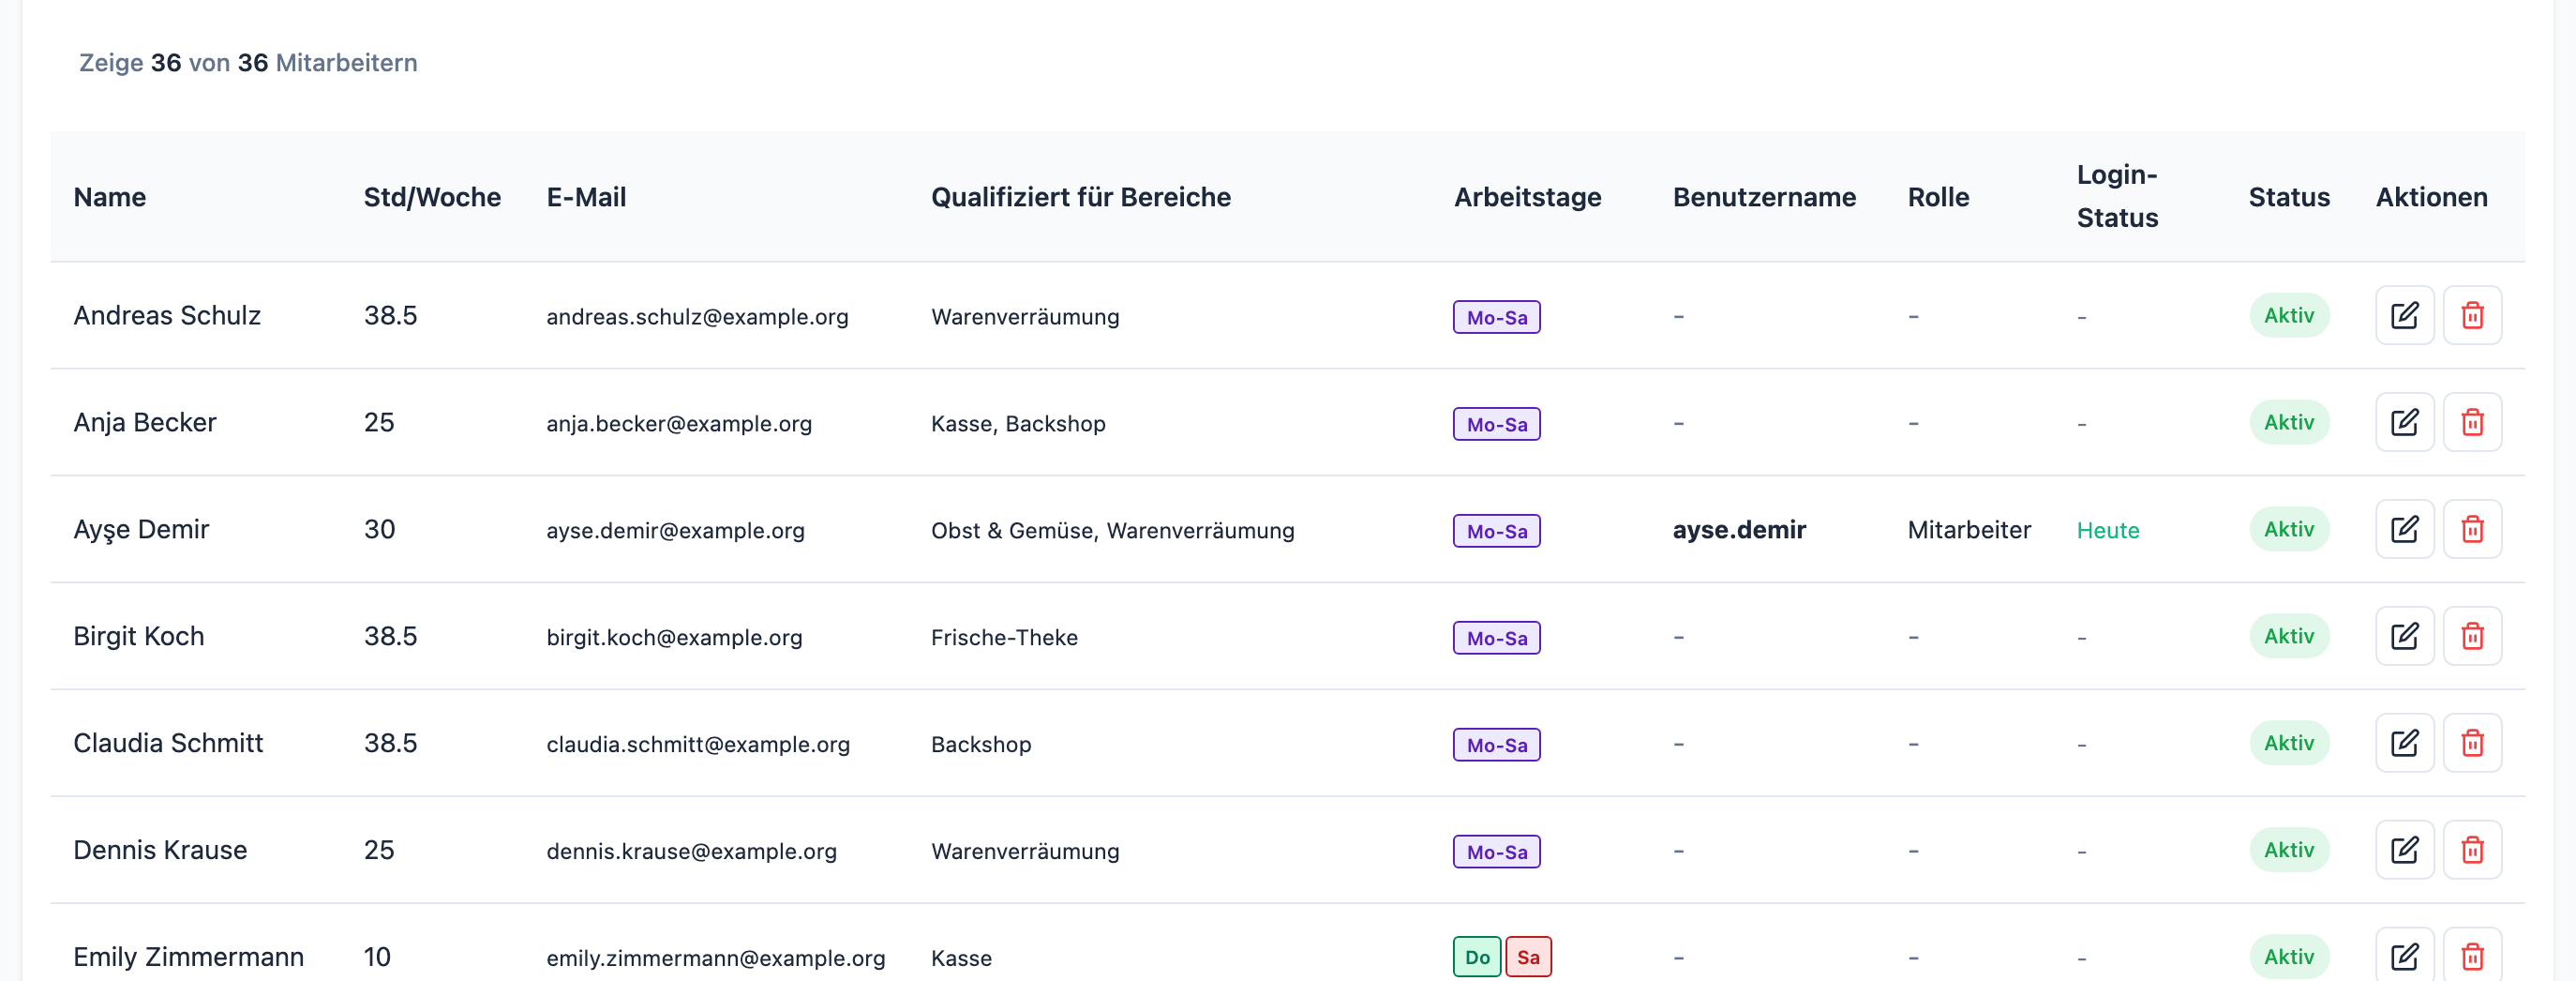
Task: Edit Dennis Krause's details
Action: (2404, 850)
